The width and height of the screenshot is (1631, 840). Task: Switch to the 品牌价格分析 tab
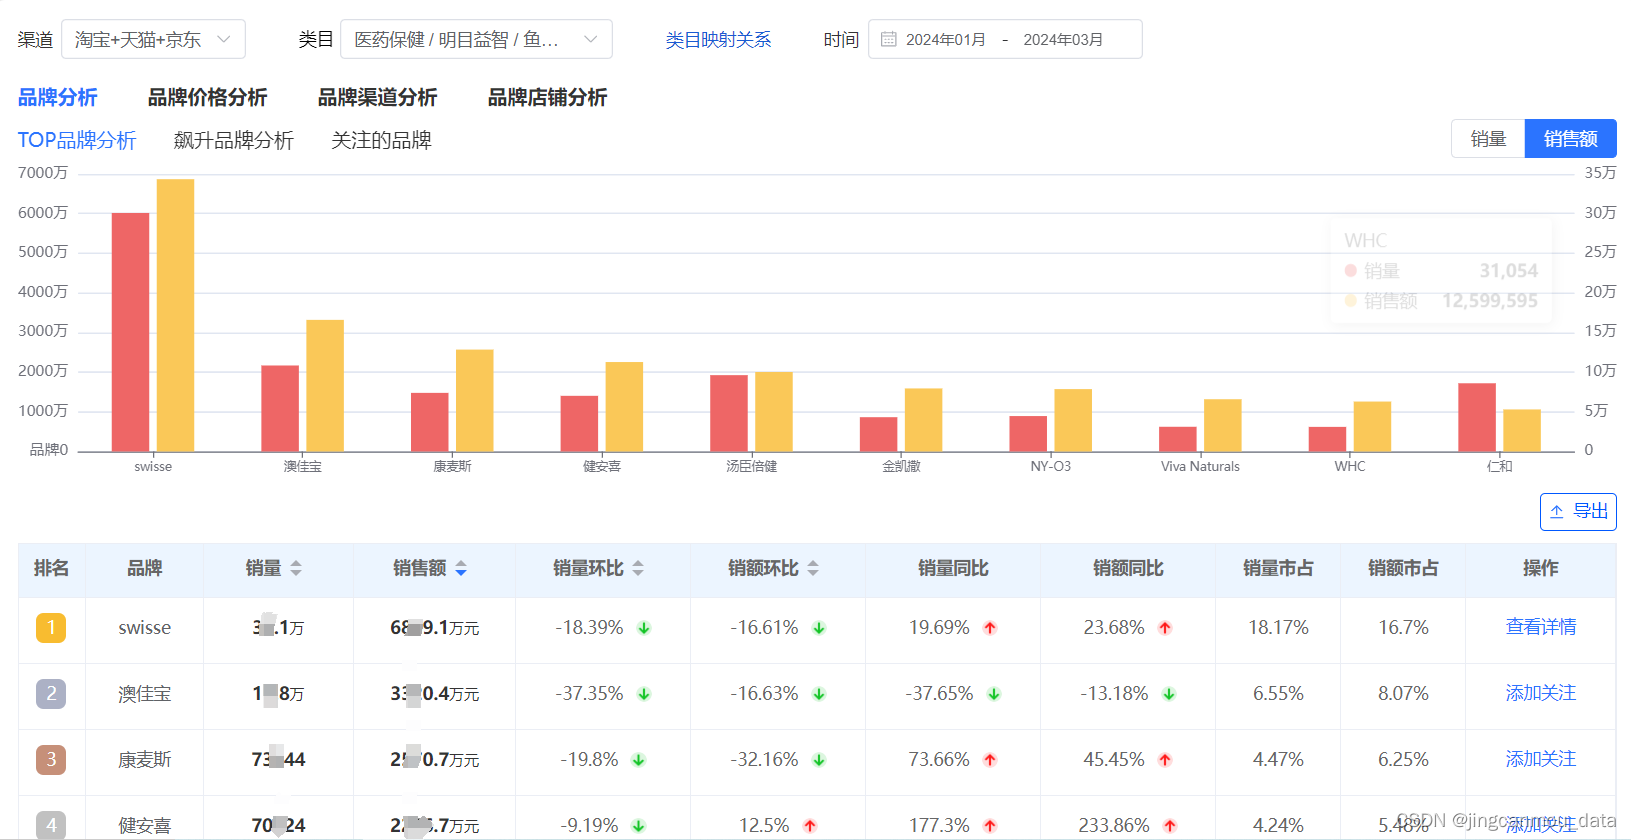pyautogui.click(x=207, y=97)
